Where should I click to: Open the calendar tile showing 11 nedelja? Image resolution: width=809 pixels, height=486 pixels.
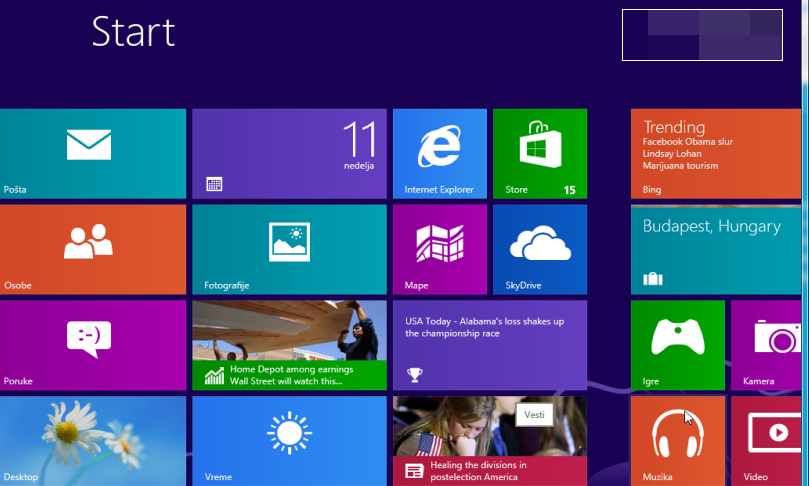[289, 153]
